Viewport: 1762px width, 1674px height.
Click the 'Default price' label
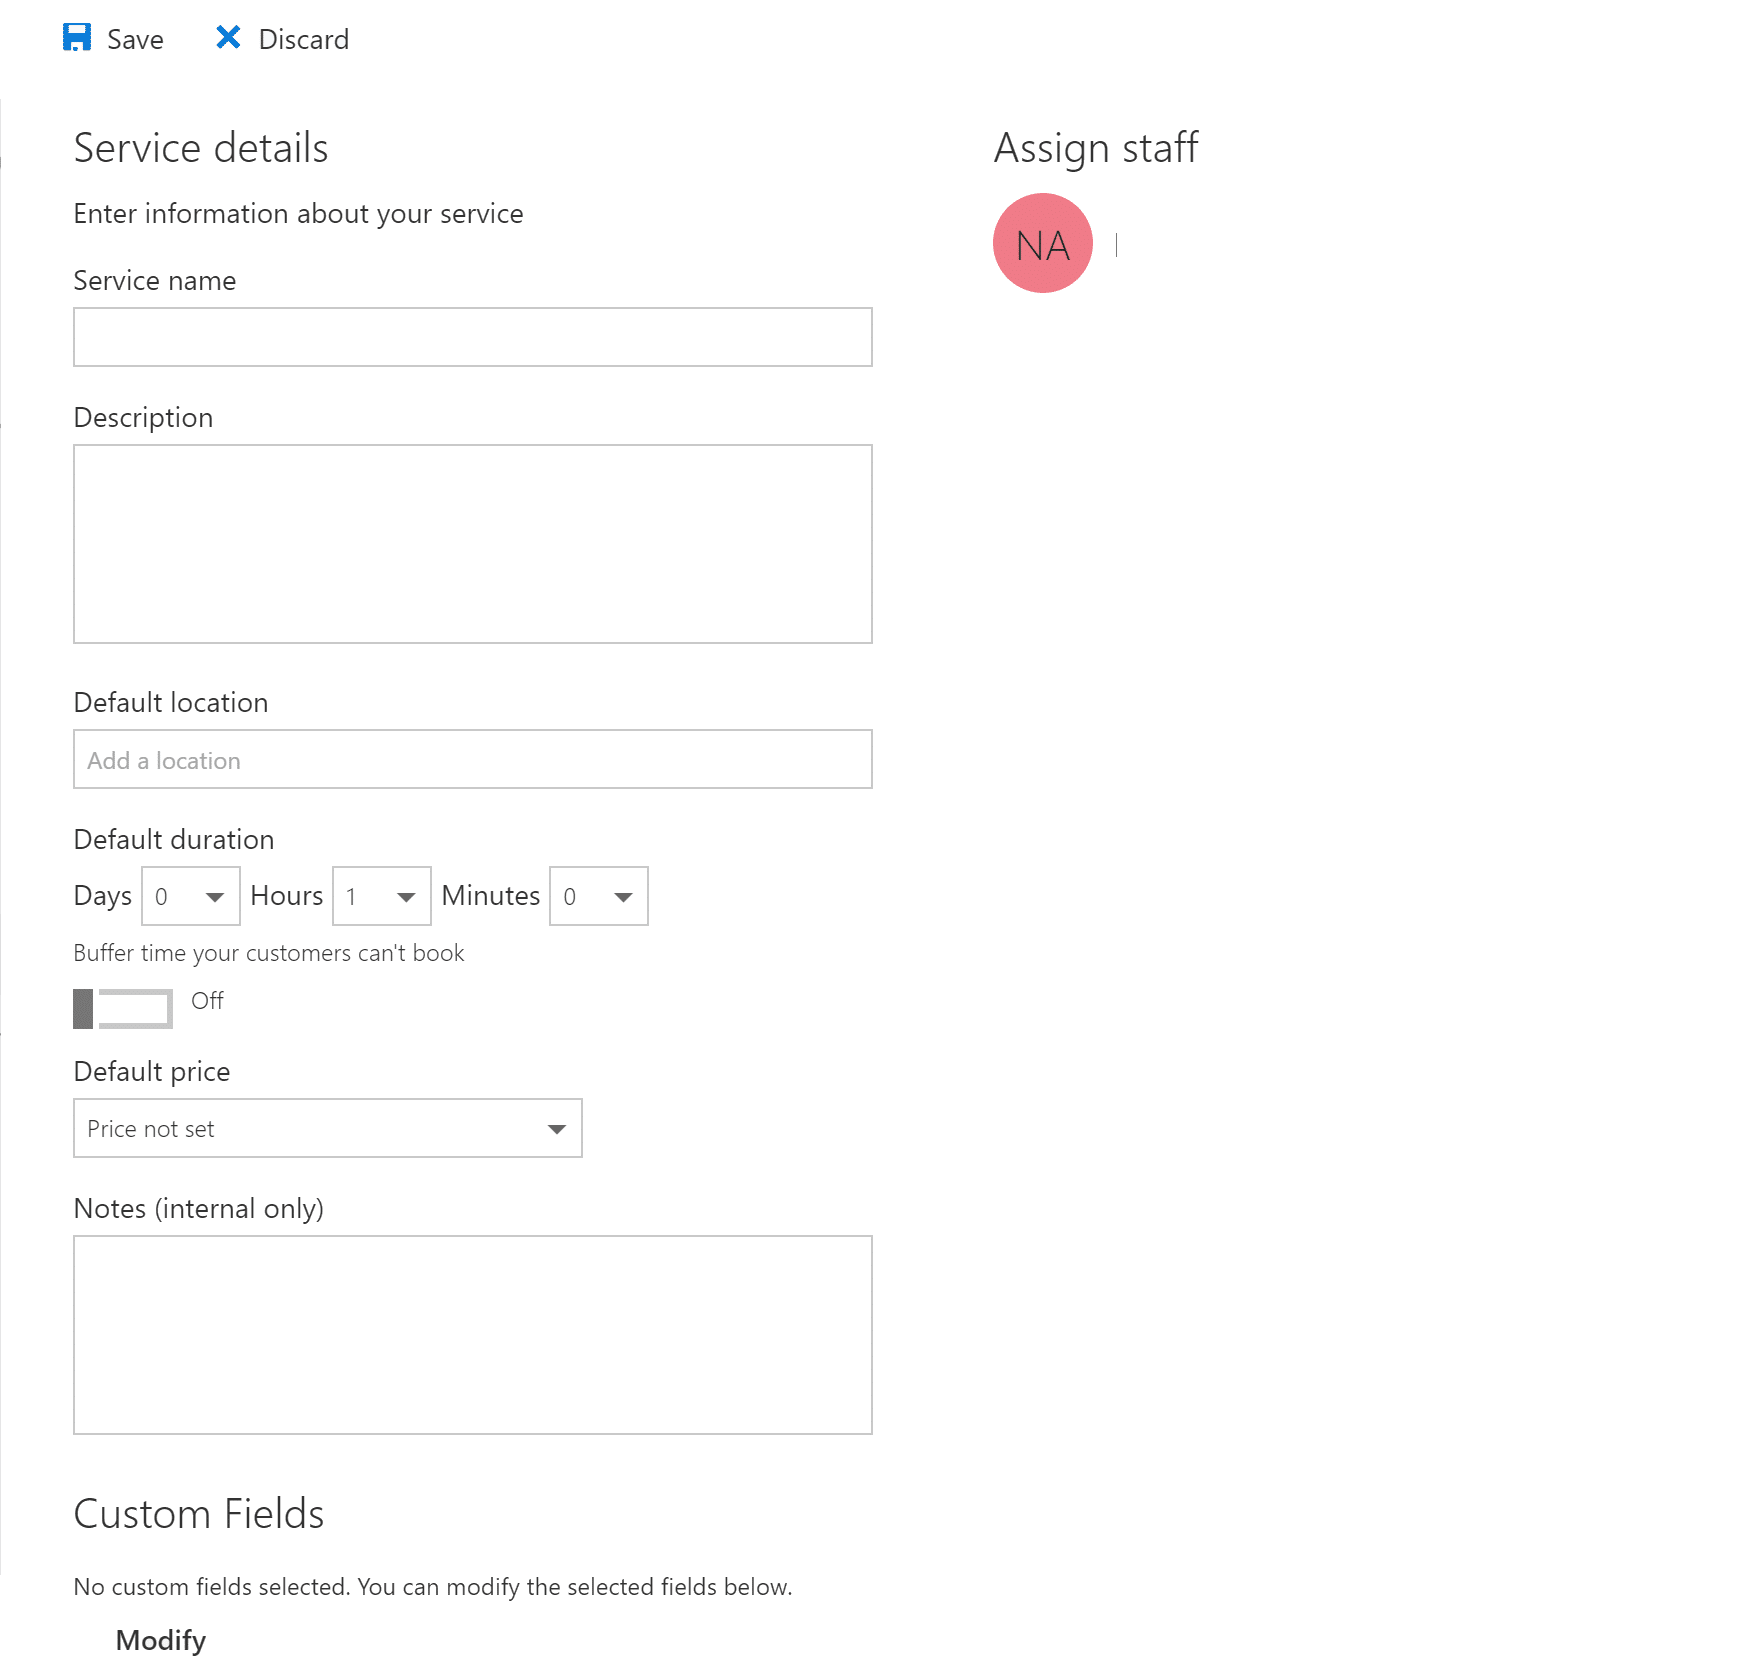click(x=152, y=1072)
